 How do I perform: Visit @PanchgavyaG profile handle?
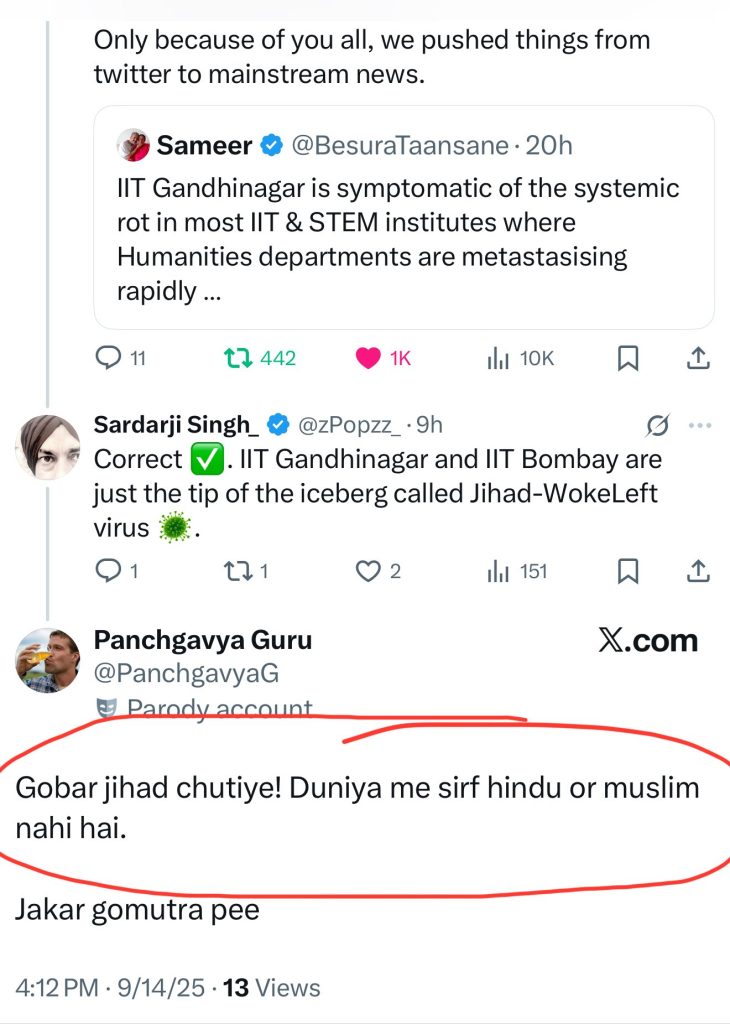coord(186,676)
